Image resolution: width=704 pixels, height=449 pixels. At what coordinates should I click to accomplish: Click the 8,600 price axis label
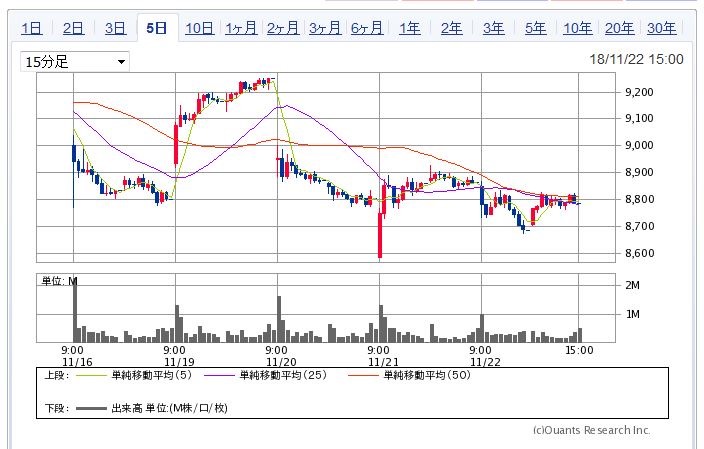639,253
